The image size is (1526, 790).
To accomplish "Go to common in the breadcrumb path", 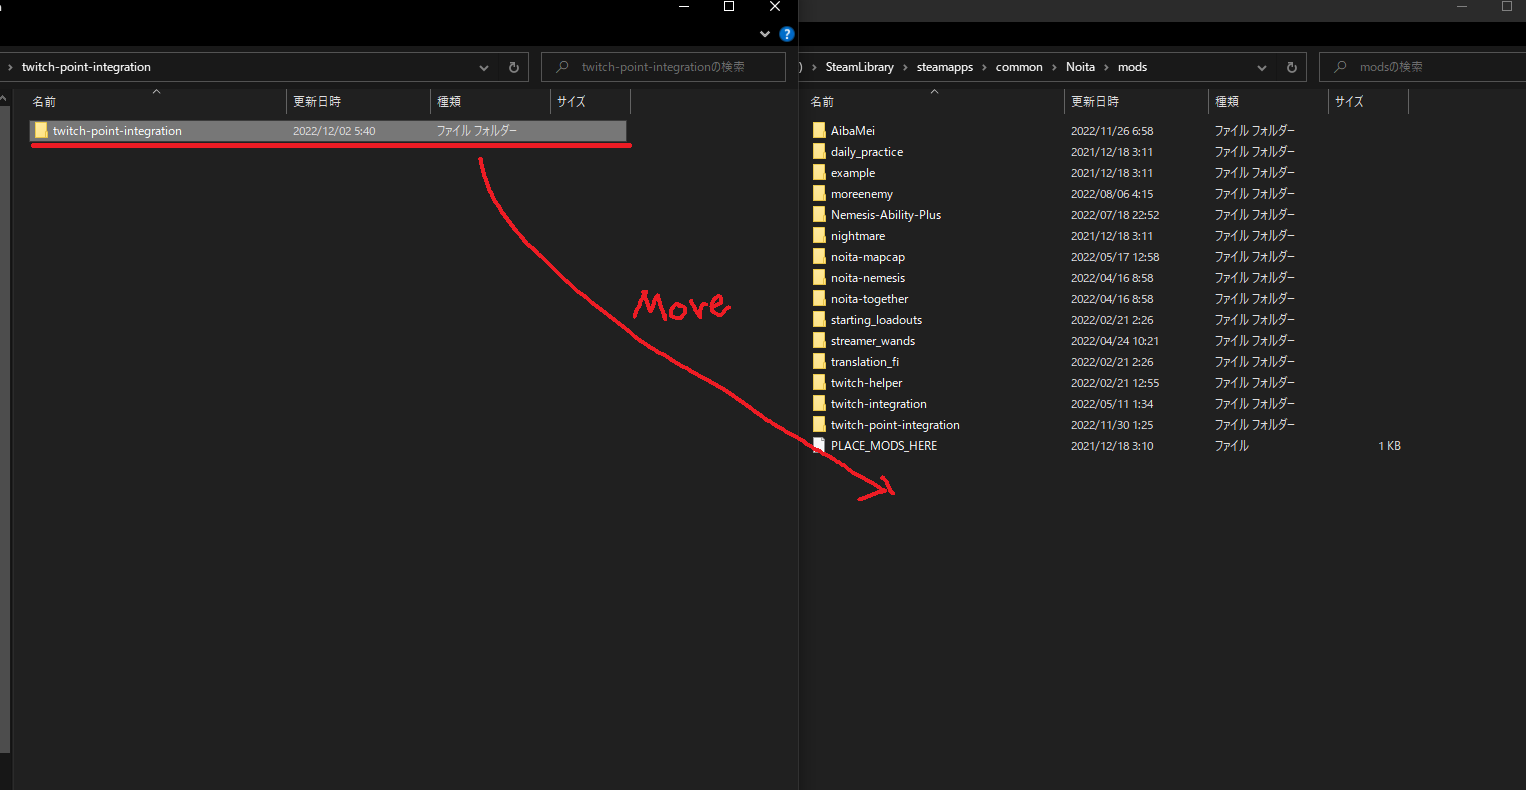I will 1019,67.
